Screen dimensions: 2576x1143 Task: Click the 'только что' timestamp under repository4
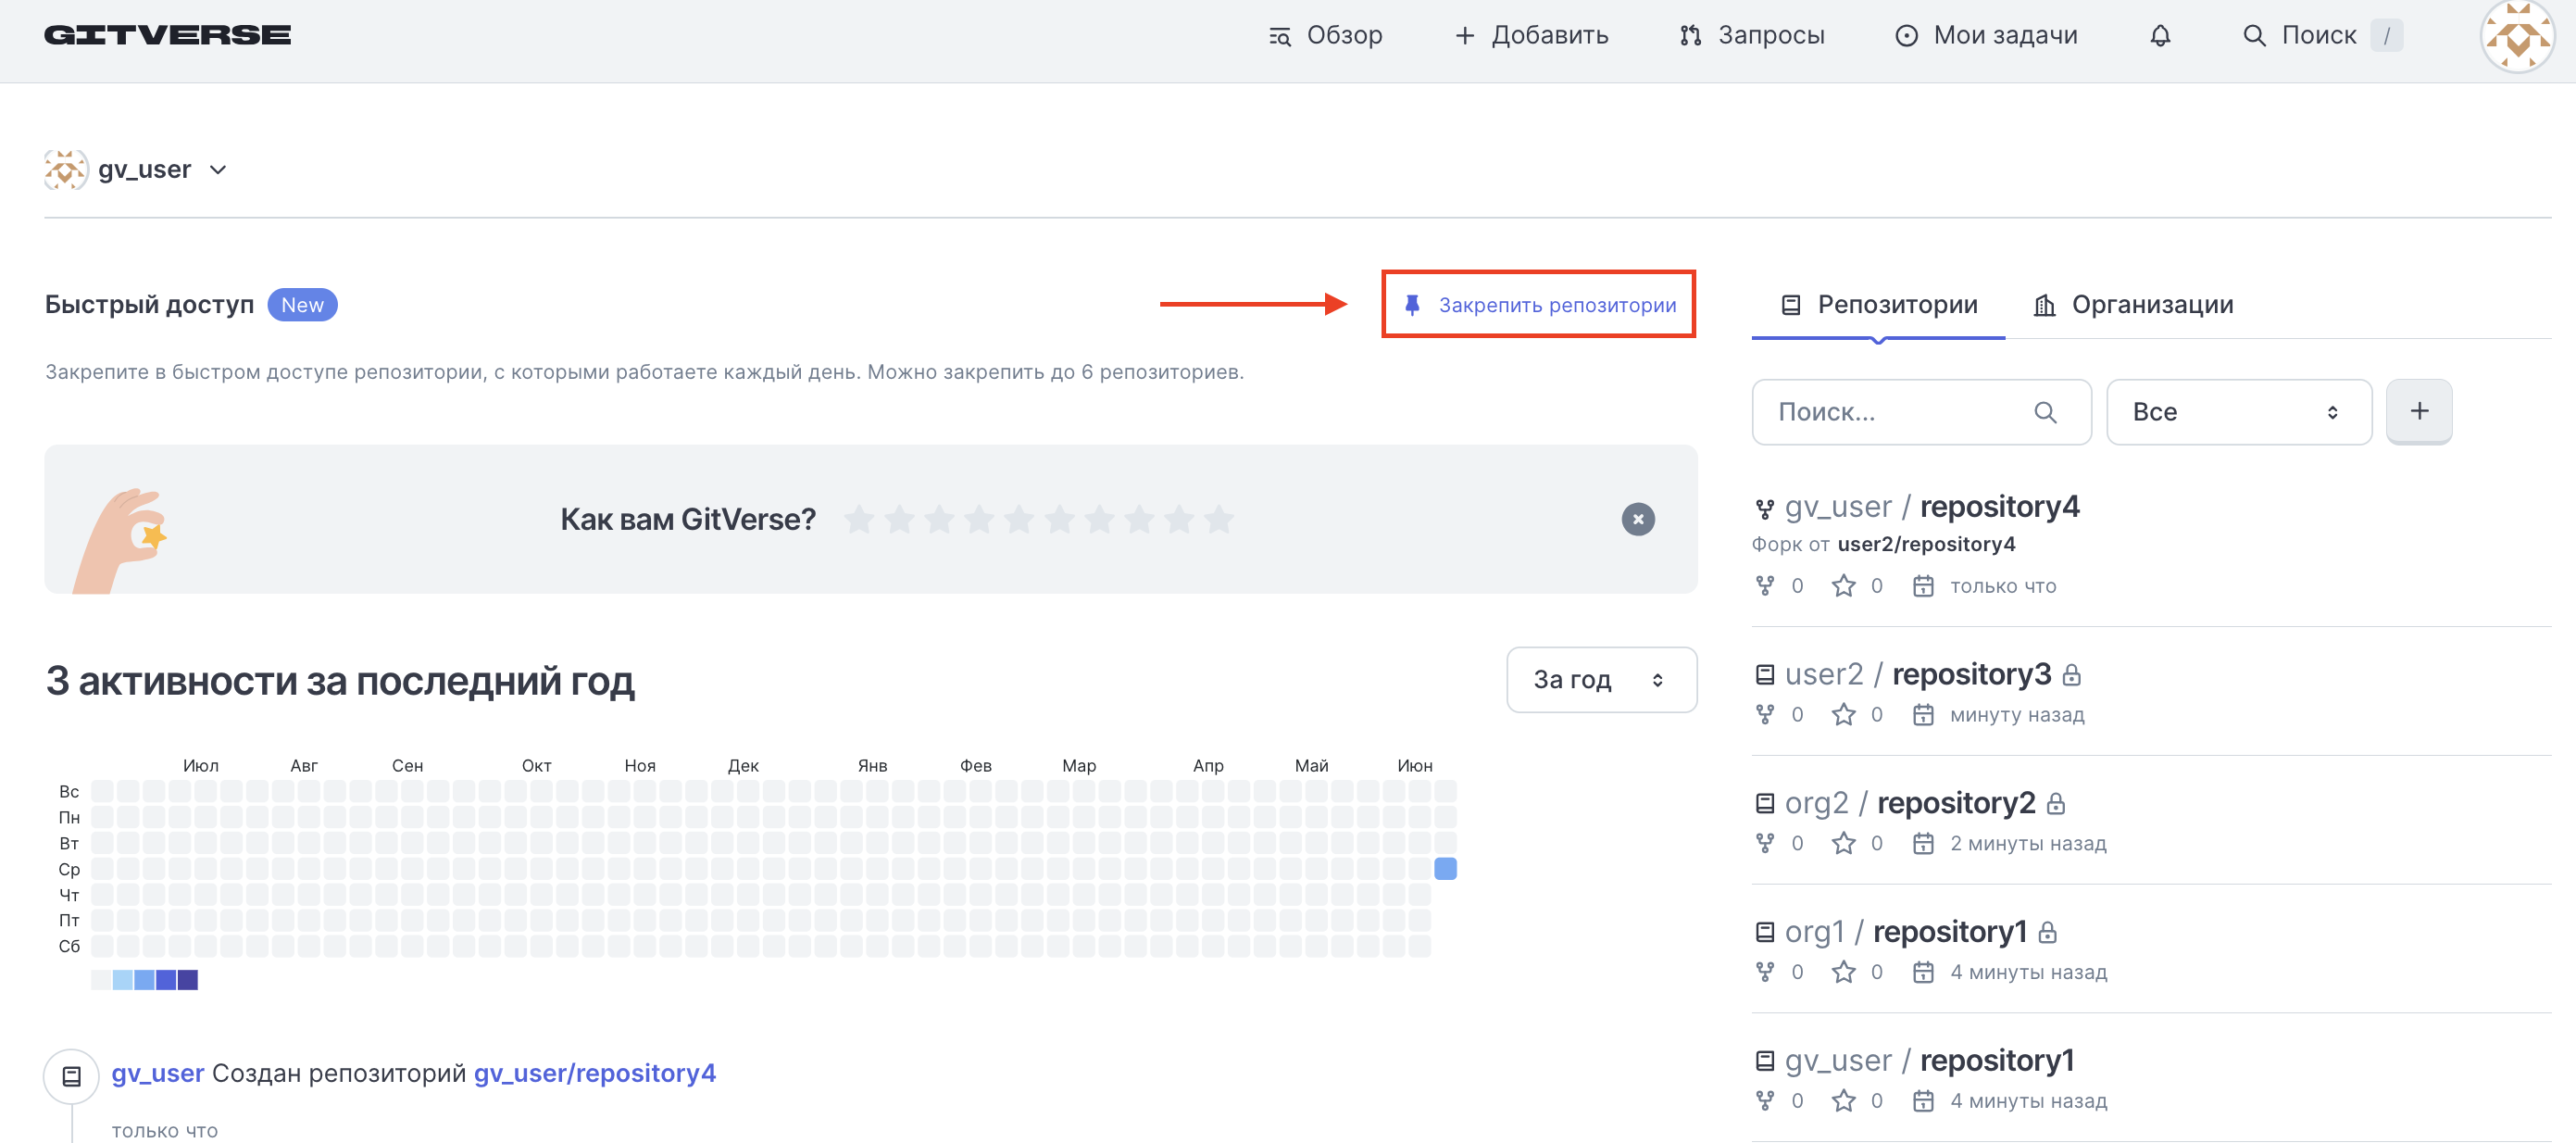[x=2003, y=587]
